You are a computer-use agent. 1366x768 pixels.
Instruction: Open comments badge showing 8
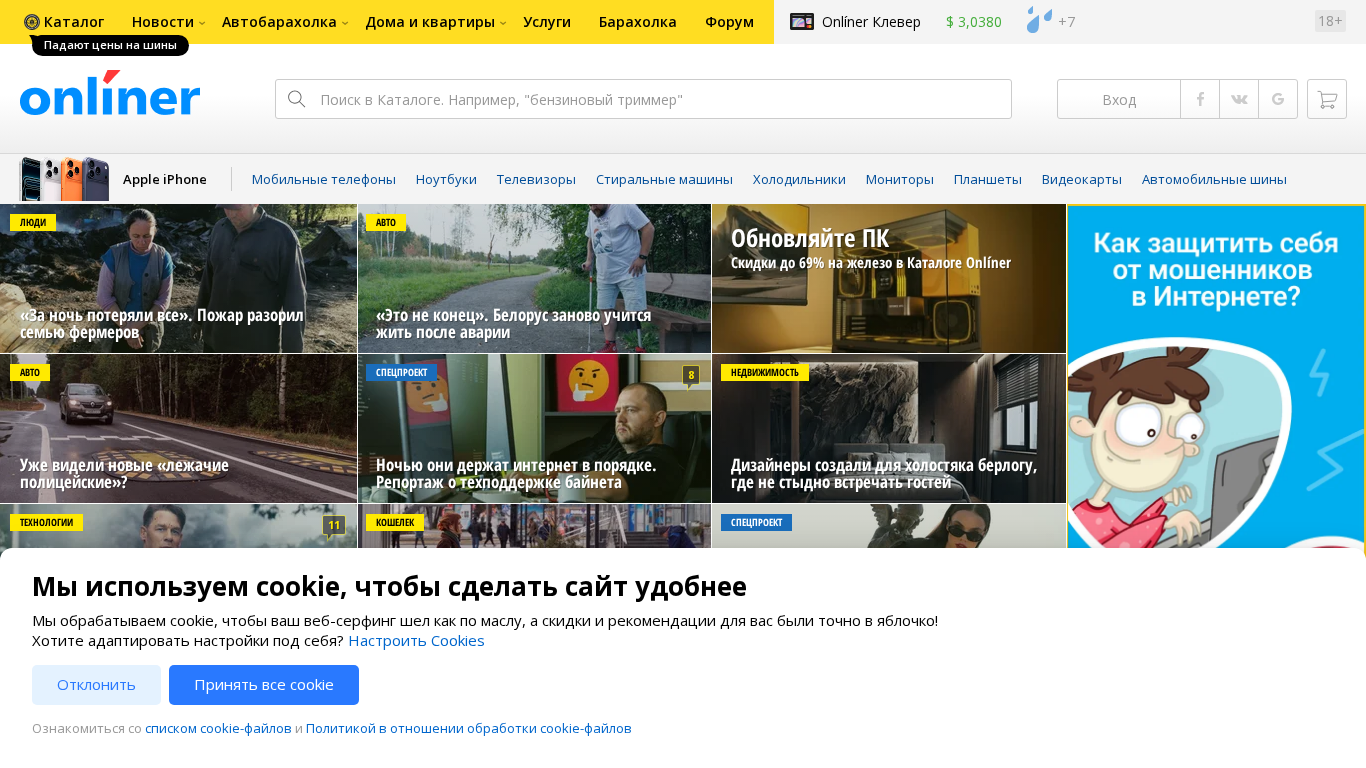[x=691, y=375]
